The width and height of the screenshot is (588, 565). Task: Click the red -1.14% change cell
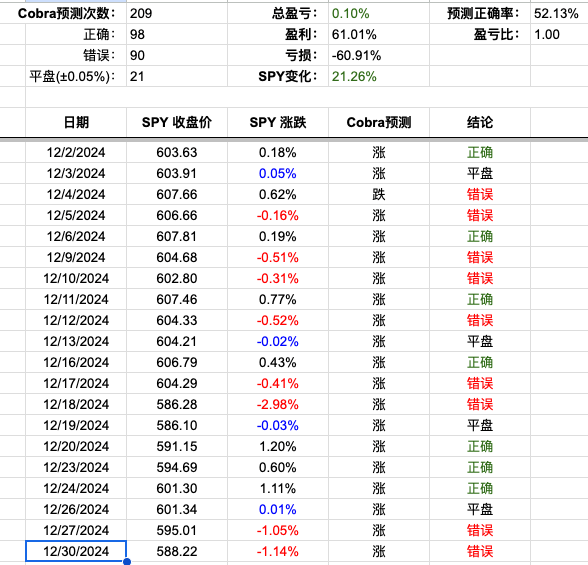pyautogui.click(x=278, y=551)
